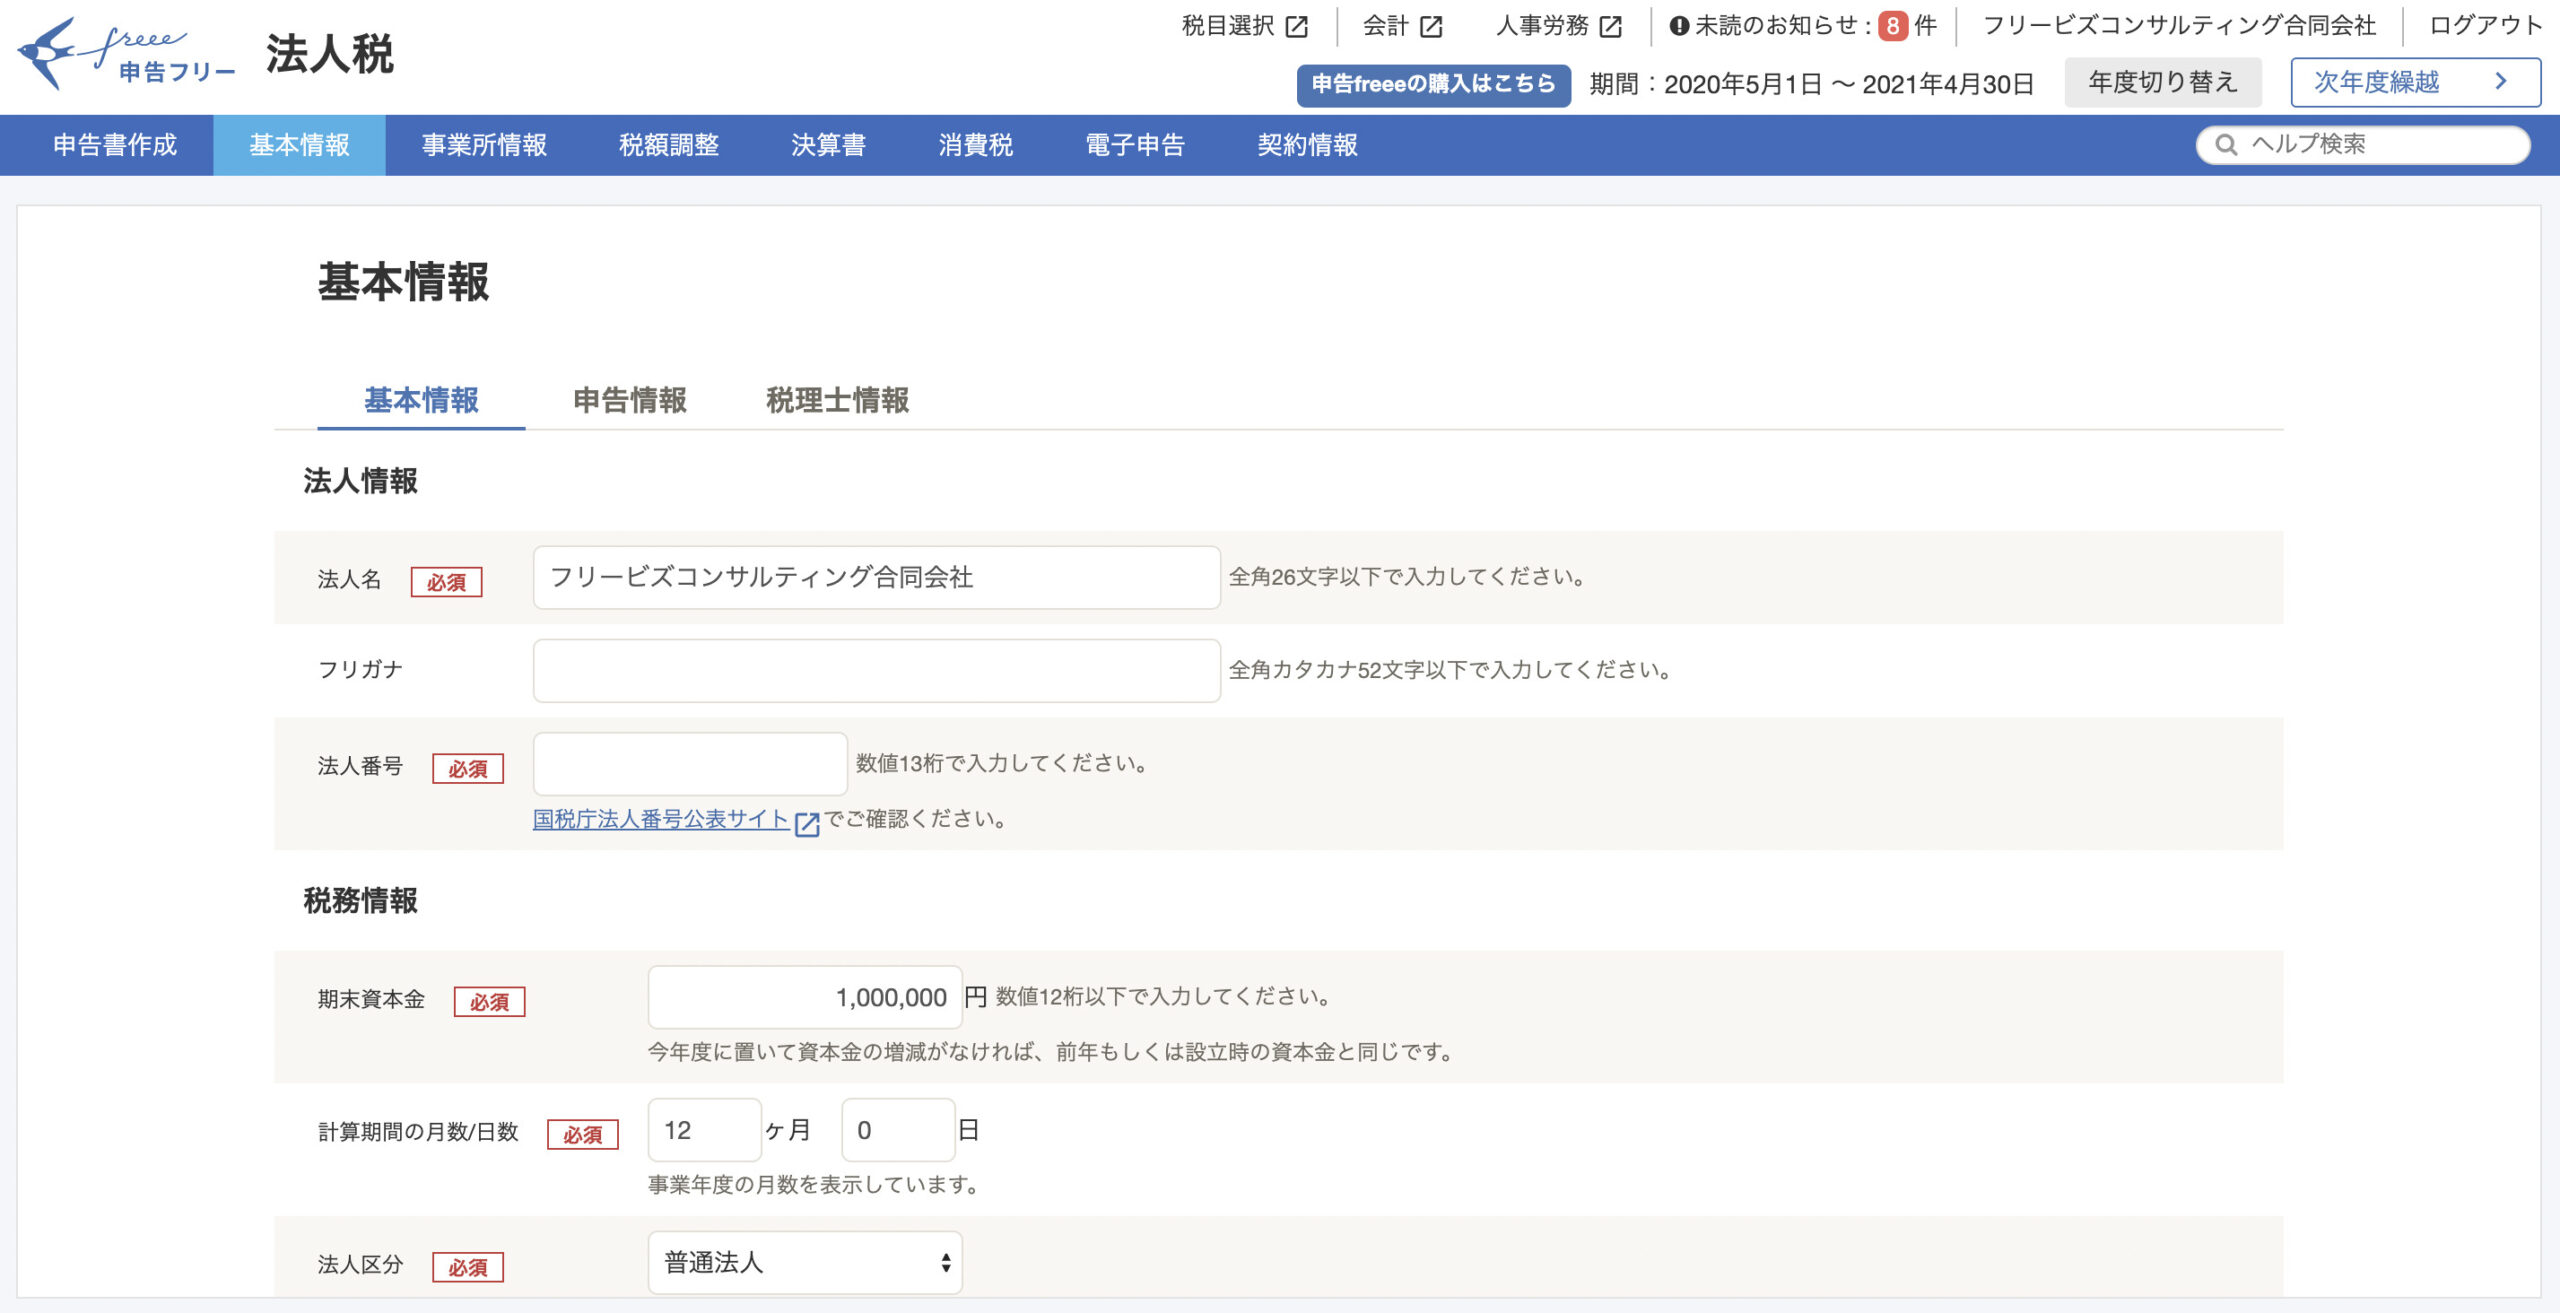The height and width of the screenshot is (1313, 2560).
Task: Click 申告freeeの購入はこちら button
Action: coord(1433,84)
